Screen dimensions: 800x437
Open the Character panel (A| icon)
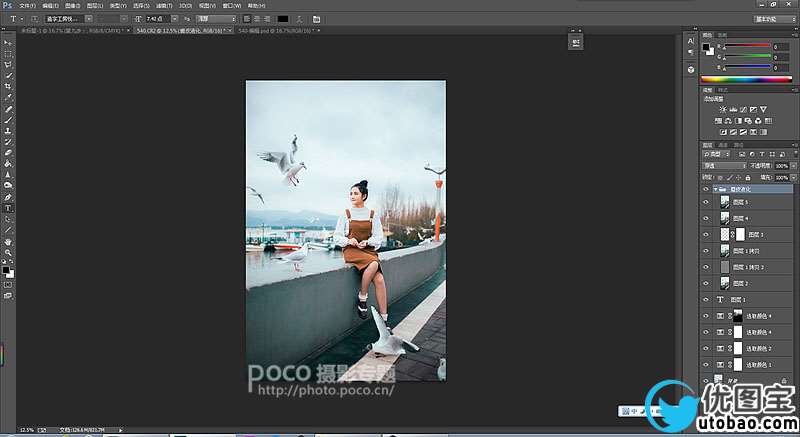pos(691,41)
